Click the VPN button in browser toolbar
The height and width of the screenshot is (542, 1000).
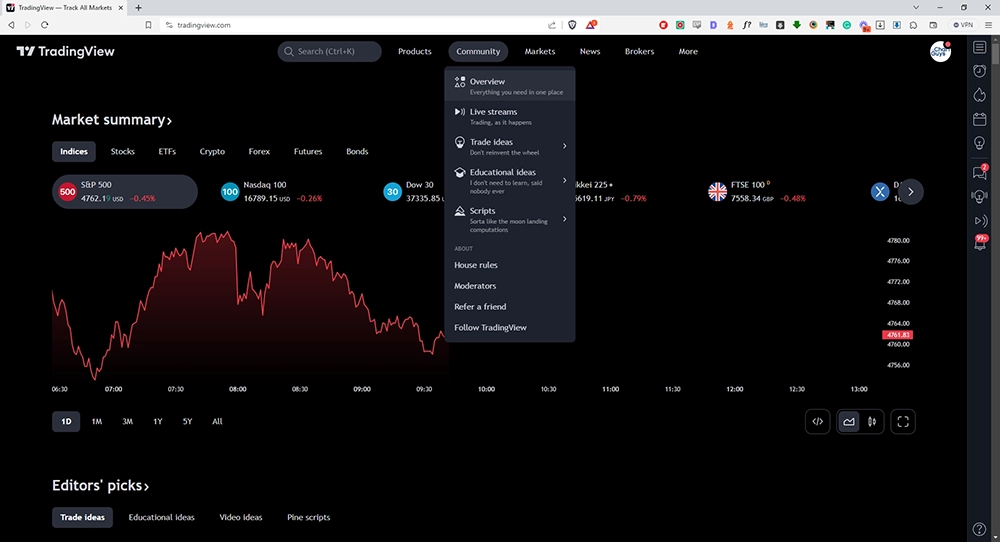pyautogui.click(x=963, y=25)
